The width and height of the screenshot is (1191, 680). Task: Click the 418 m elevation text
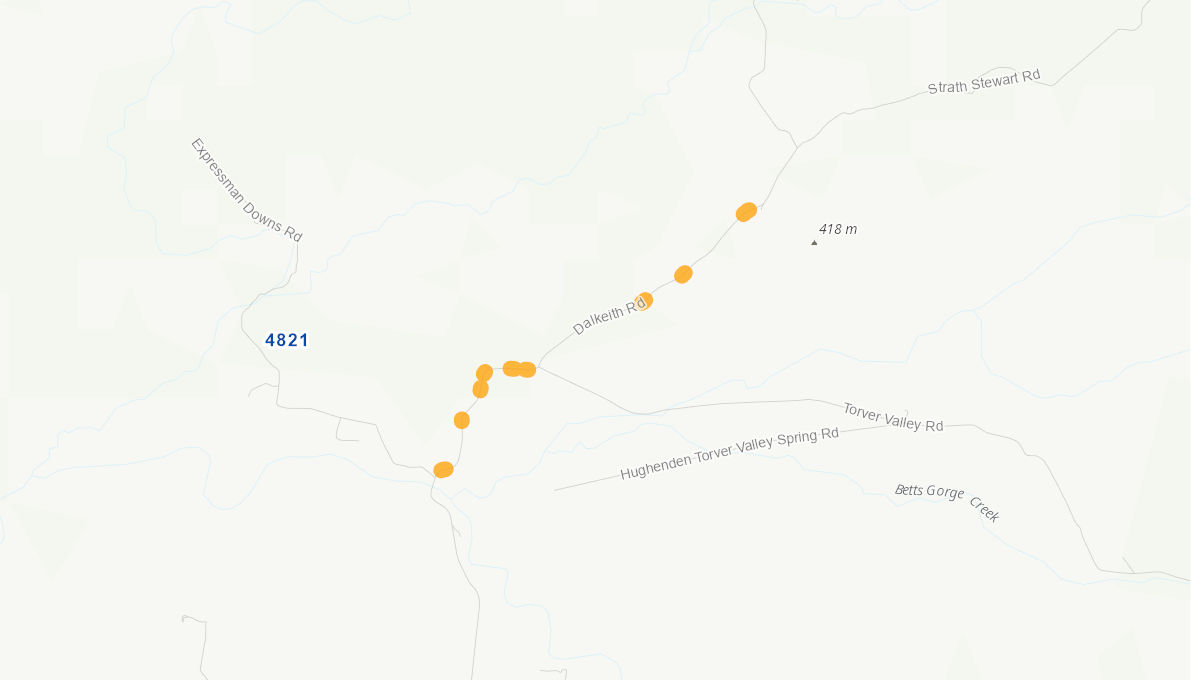click(838, 229)
